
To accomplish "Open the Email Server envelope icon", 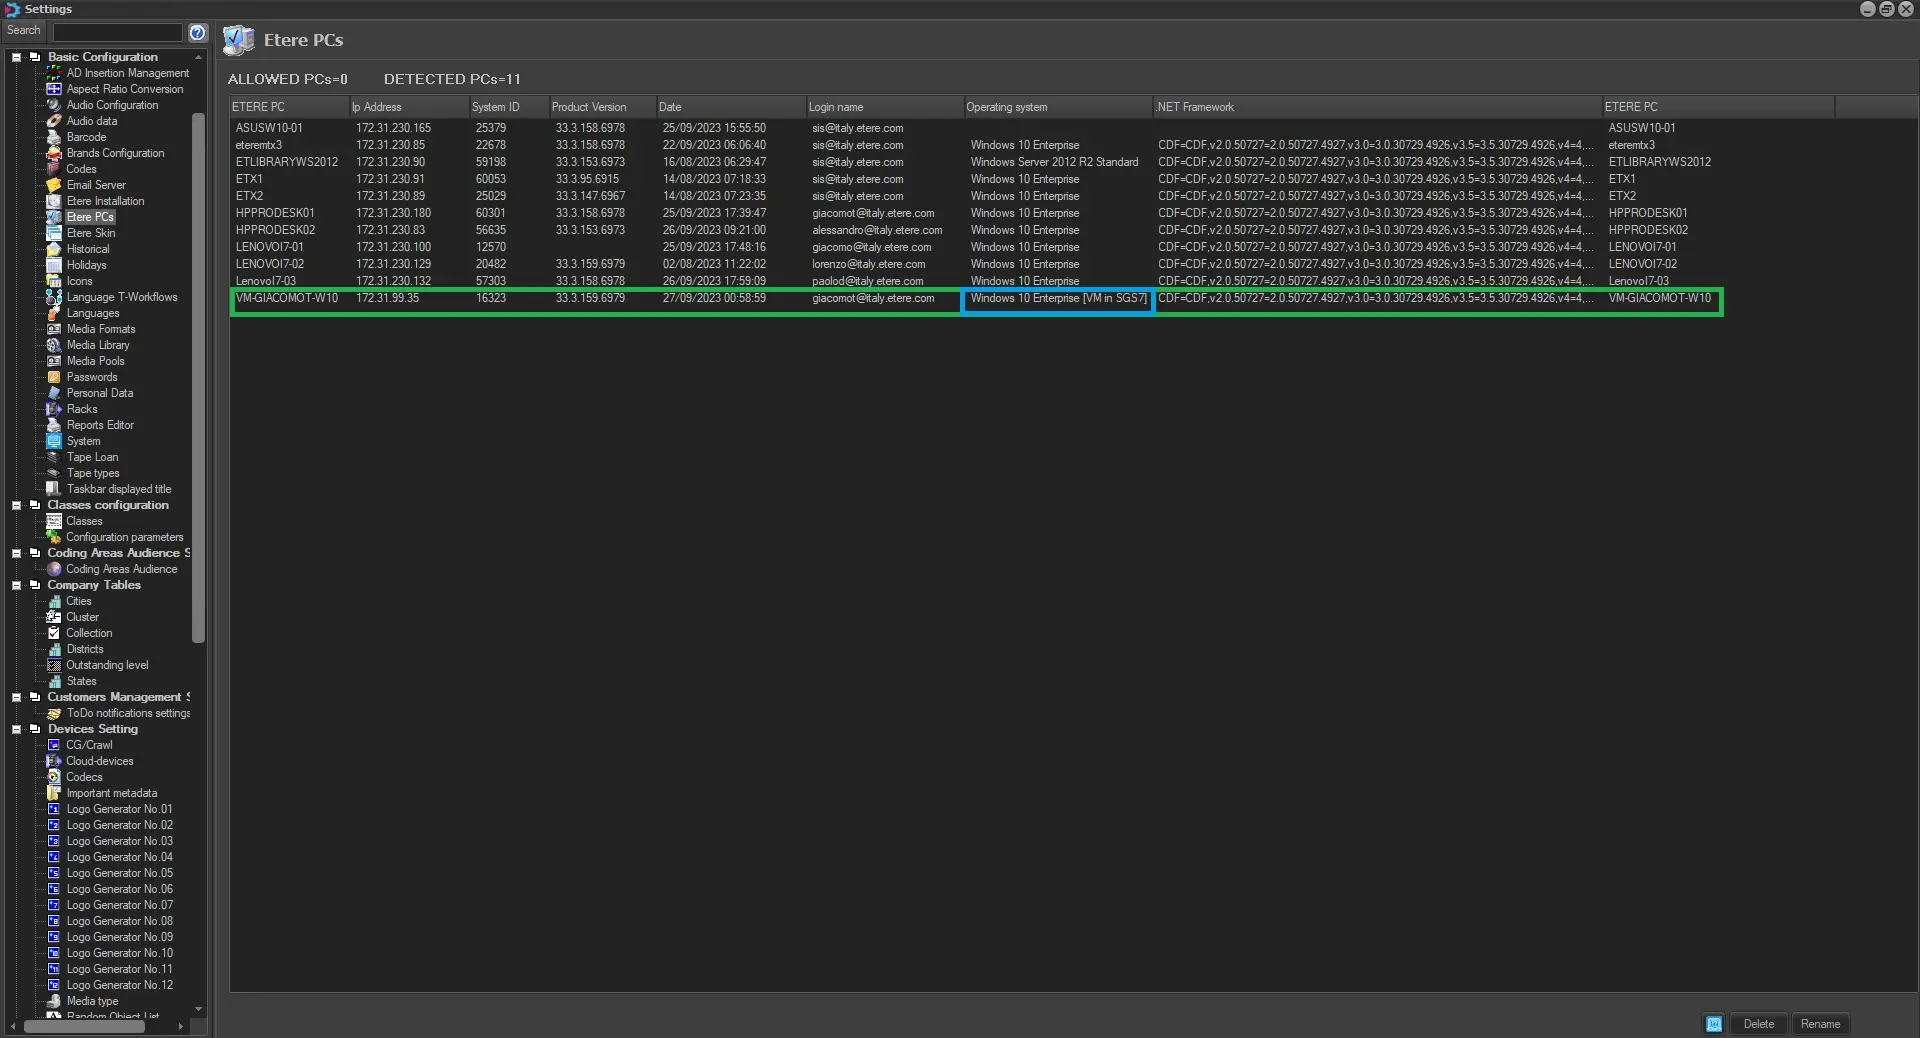I will [54, 185].
